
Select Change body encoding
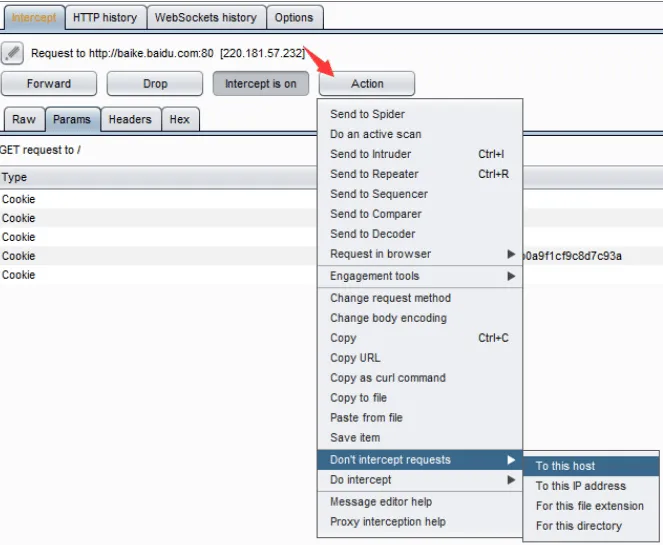pyautogui.click(x=420, y=318)
